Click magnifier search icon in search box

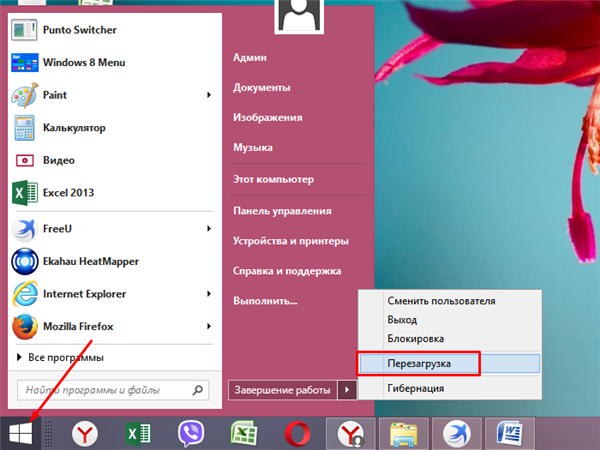pos(198,390)
